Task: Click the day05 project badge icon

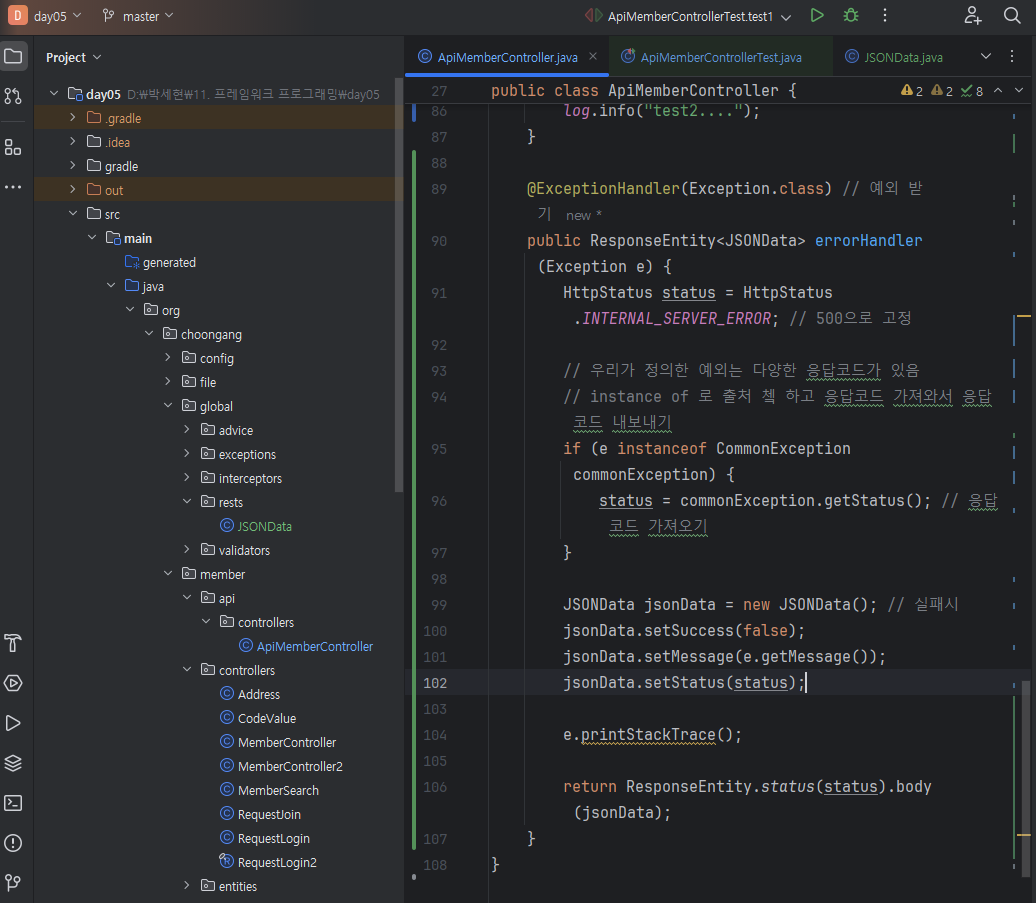Action: click(x=17, y=16)
